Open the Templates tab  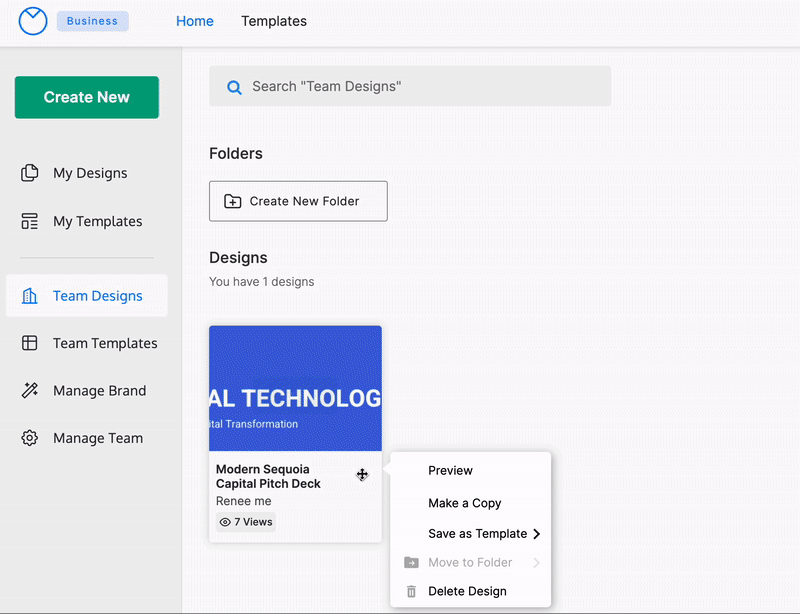[x=274, y=21]
